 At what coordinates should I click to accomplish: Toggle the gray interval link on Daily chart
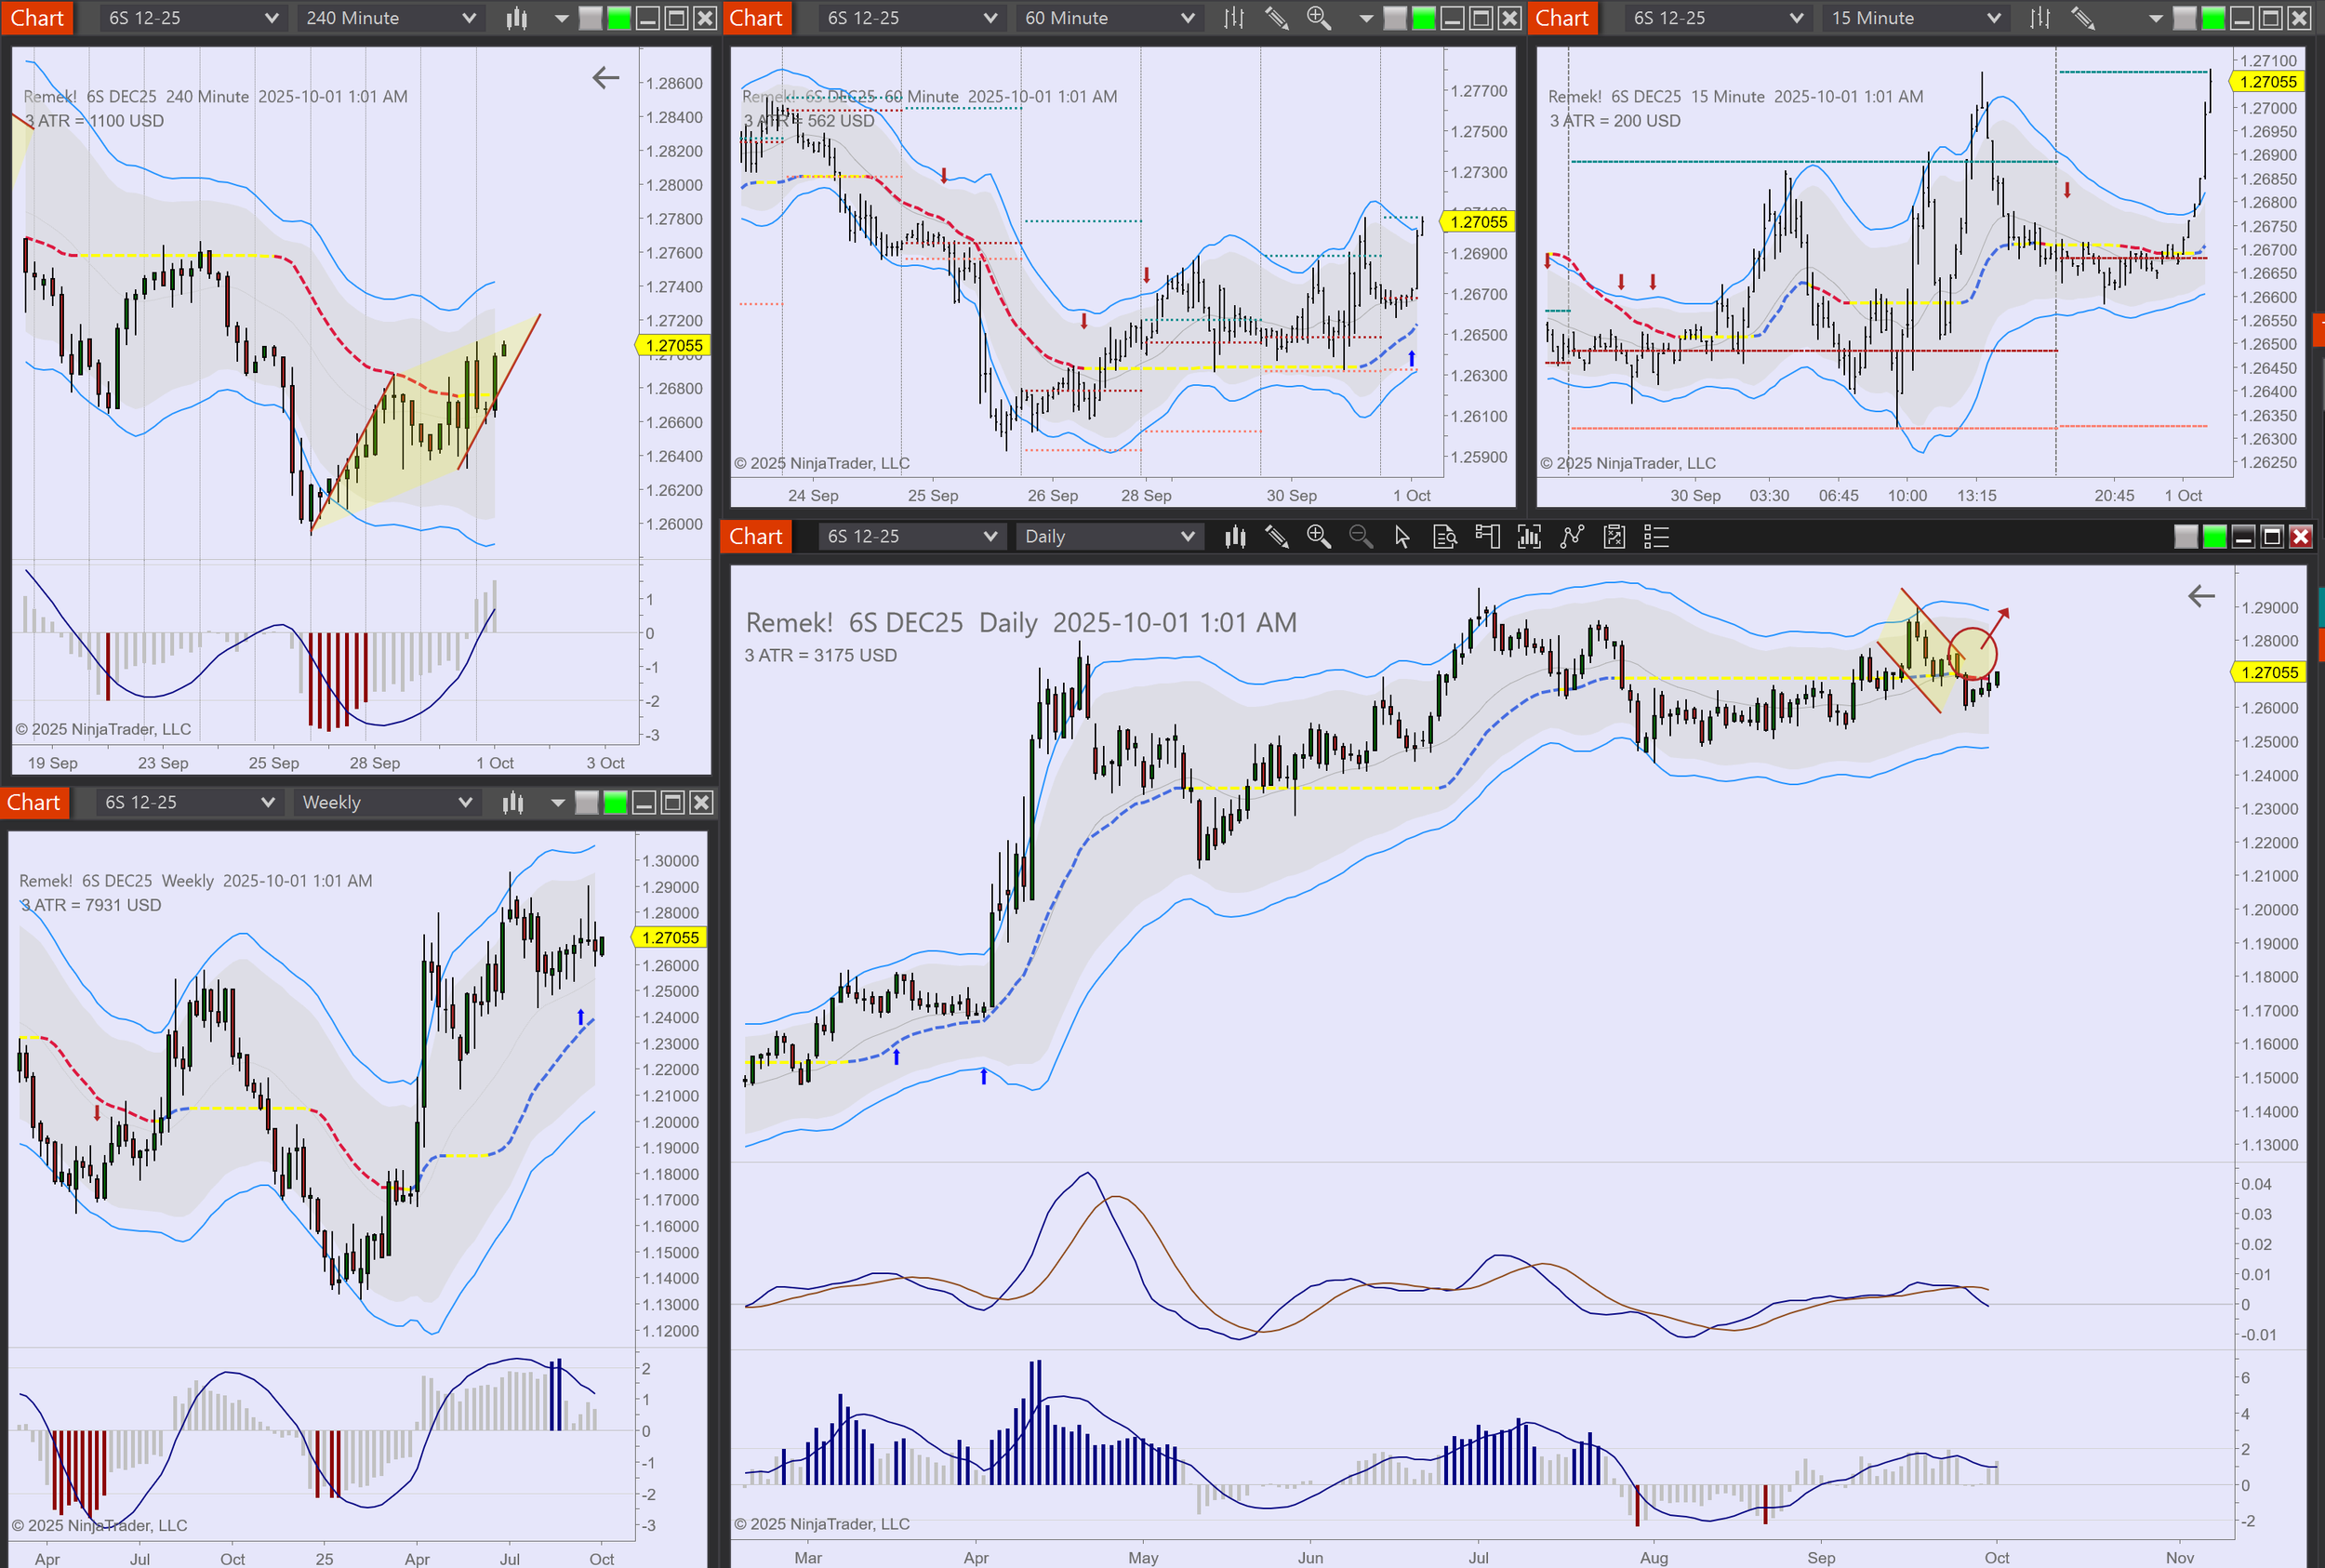pyautogui.click(x=2186, y=537)
